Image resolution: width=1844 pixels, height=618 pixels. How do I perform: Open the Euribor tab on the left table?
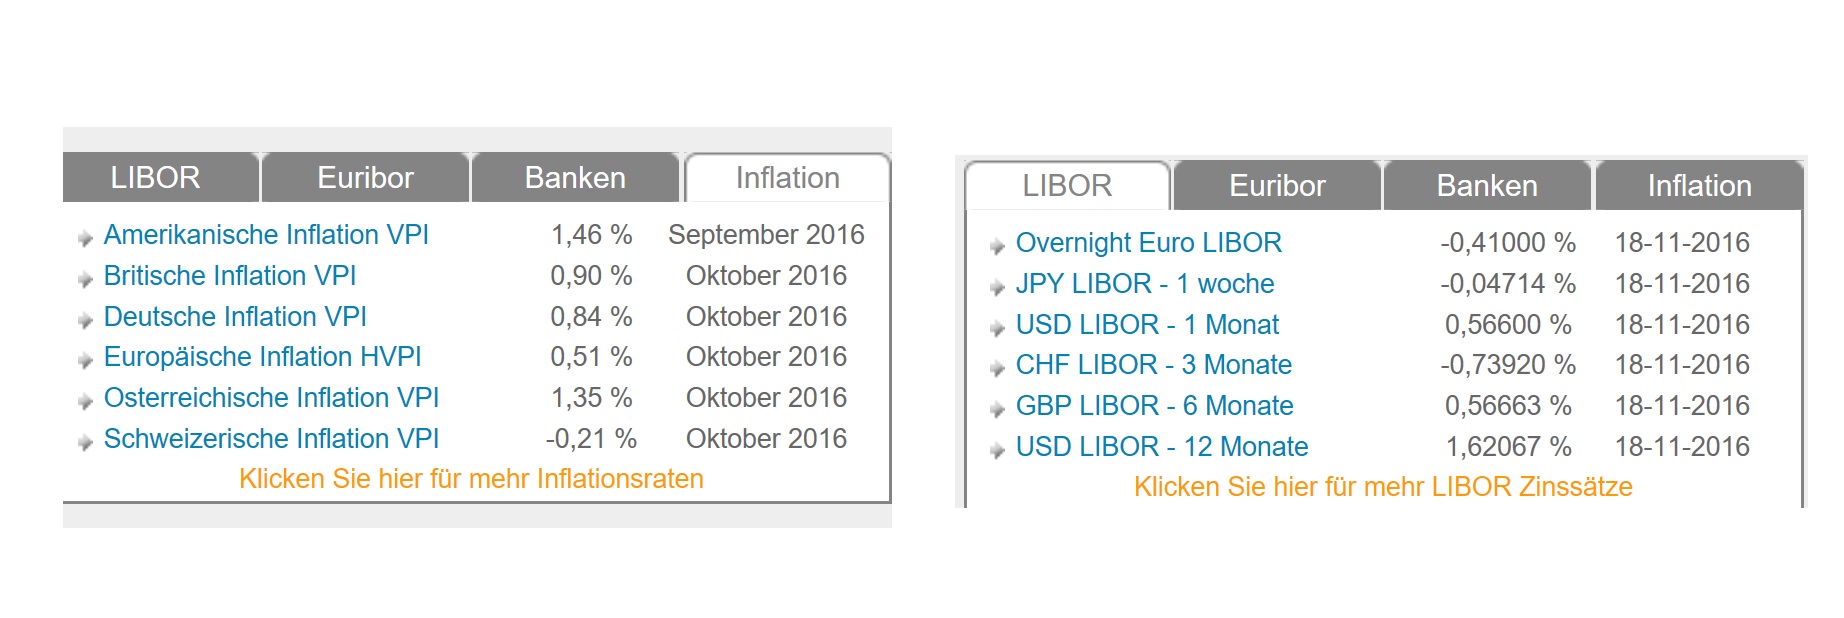[364, 177]
